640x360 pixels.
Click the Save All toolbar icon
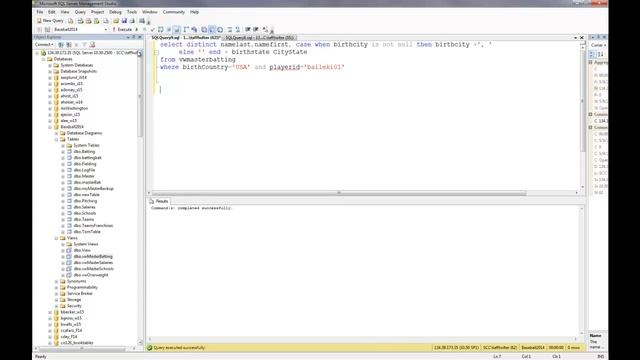(132, 20)
